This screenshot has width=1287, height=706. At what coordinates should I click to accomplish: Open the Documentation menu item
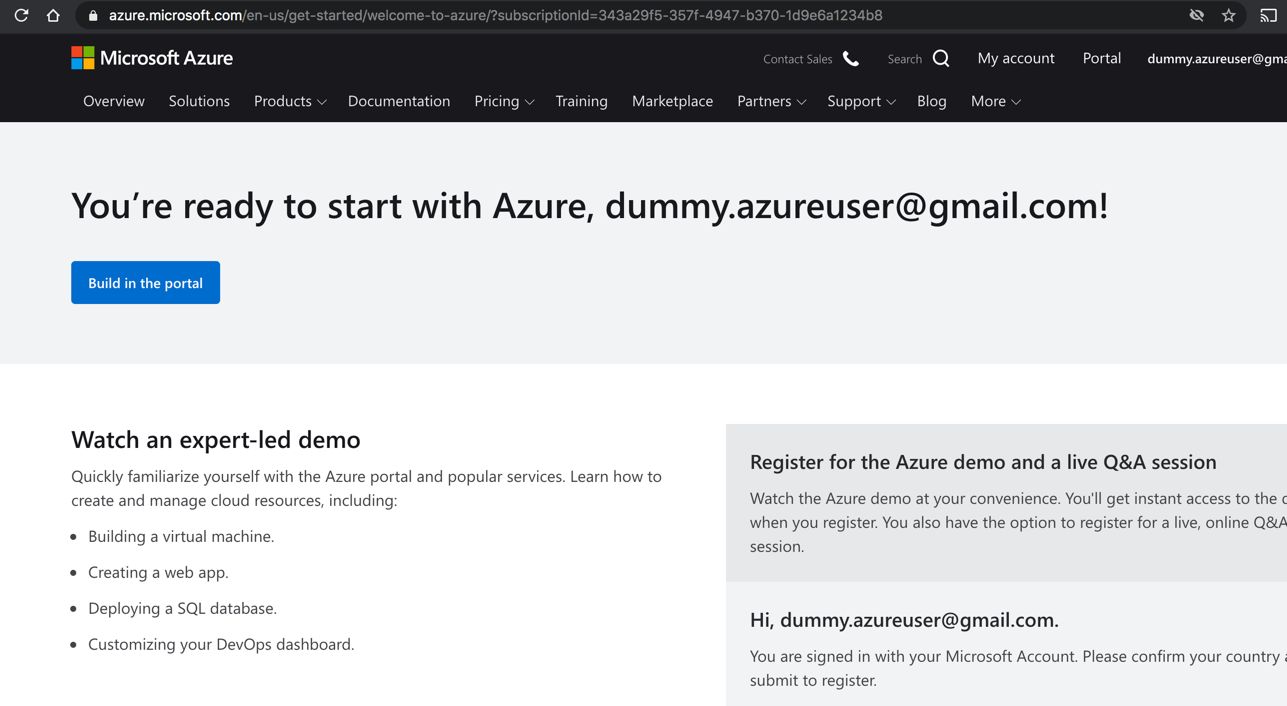click(x=399, y=101)
